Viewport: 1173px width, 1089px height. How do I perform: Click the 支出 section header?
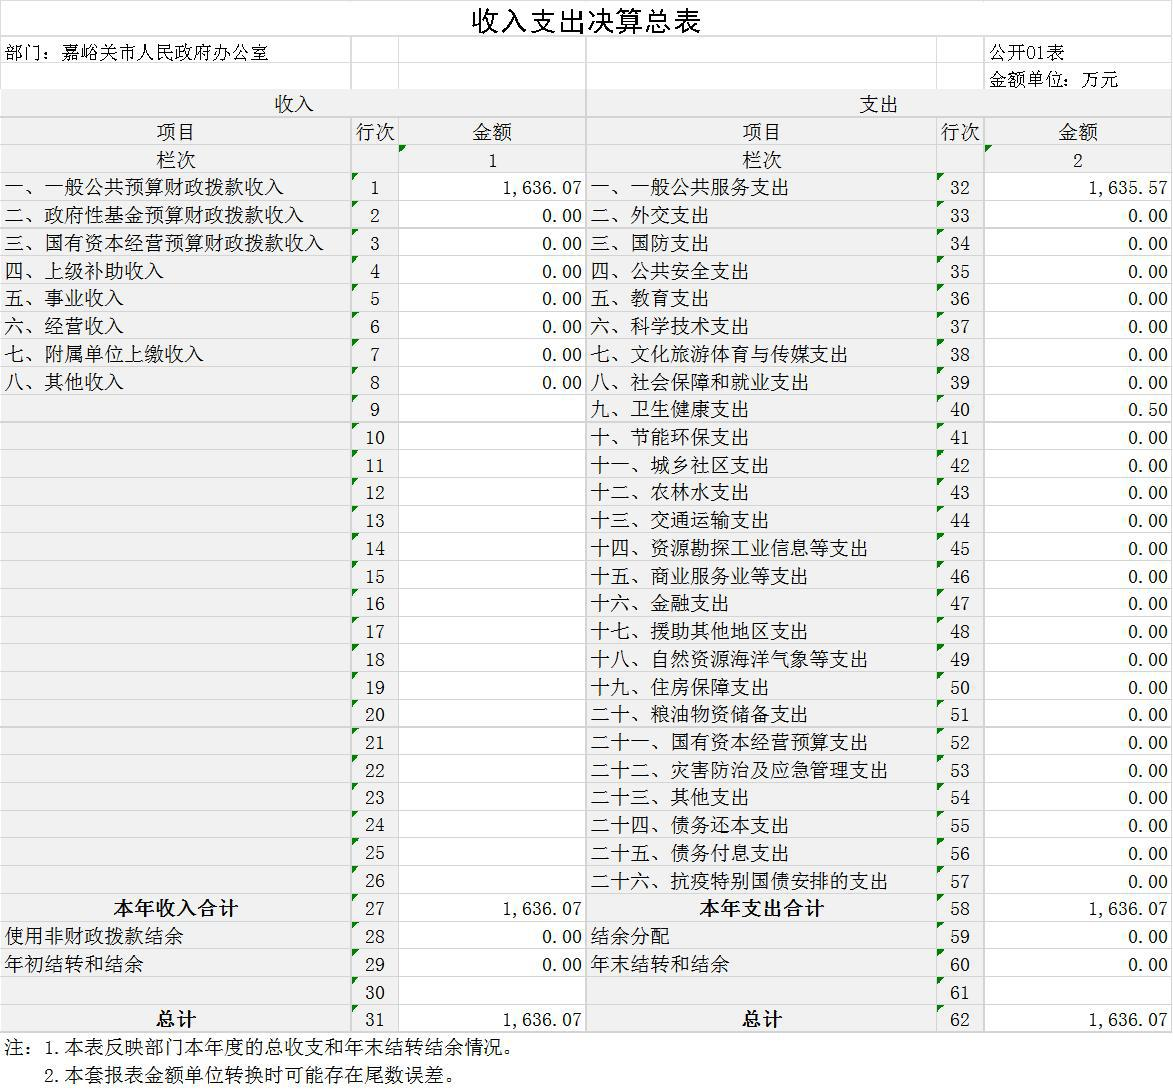coord(878,104)
